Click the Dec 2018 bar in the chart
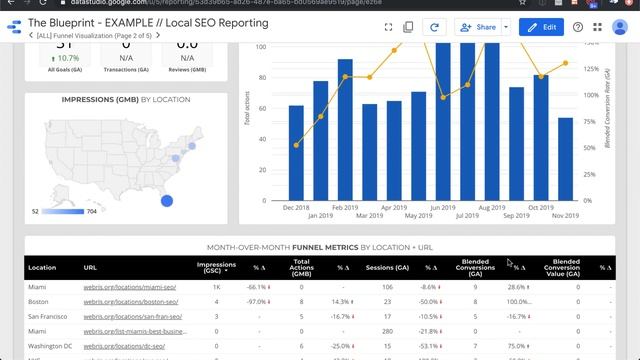 click(296, 153)
